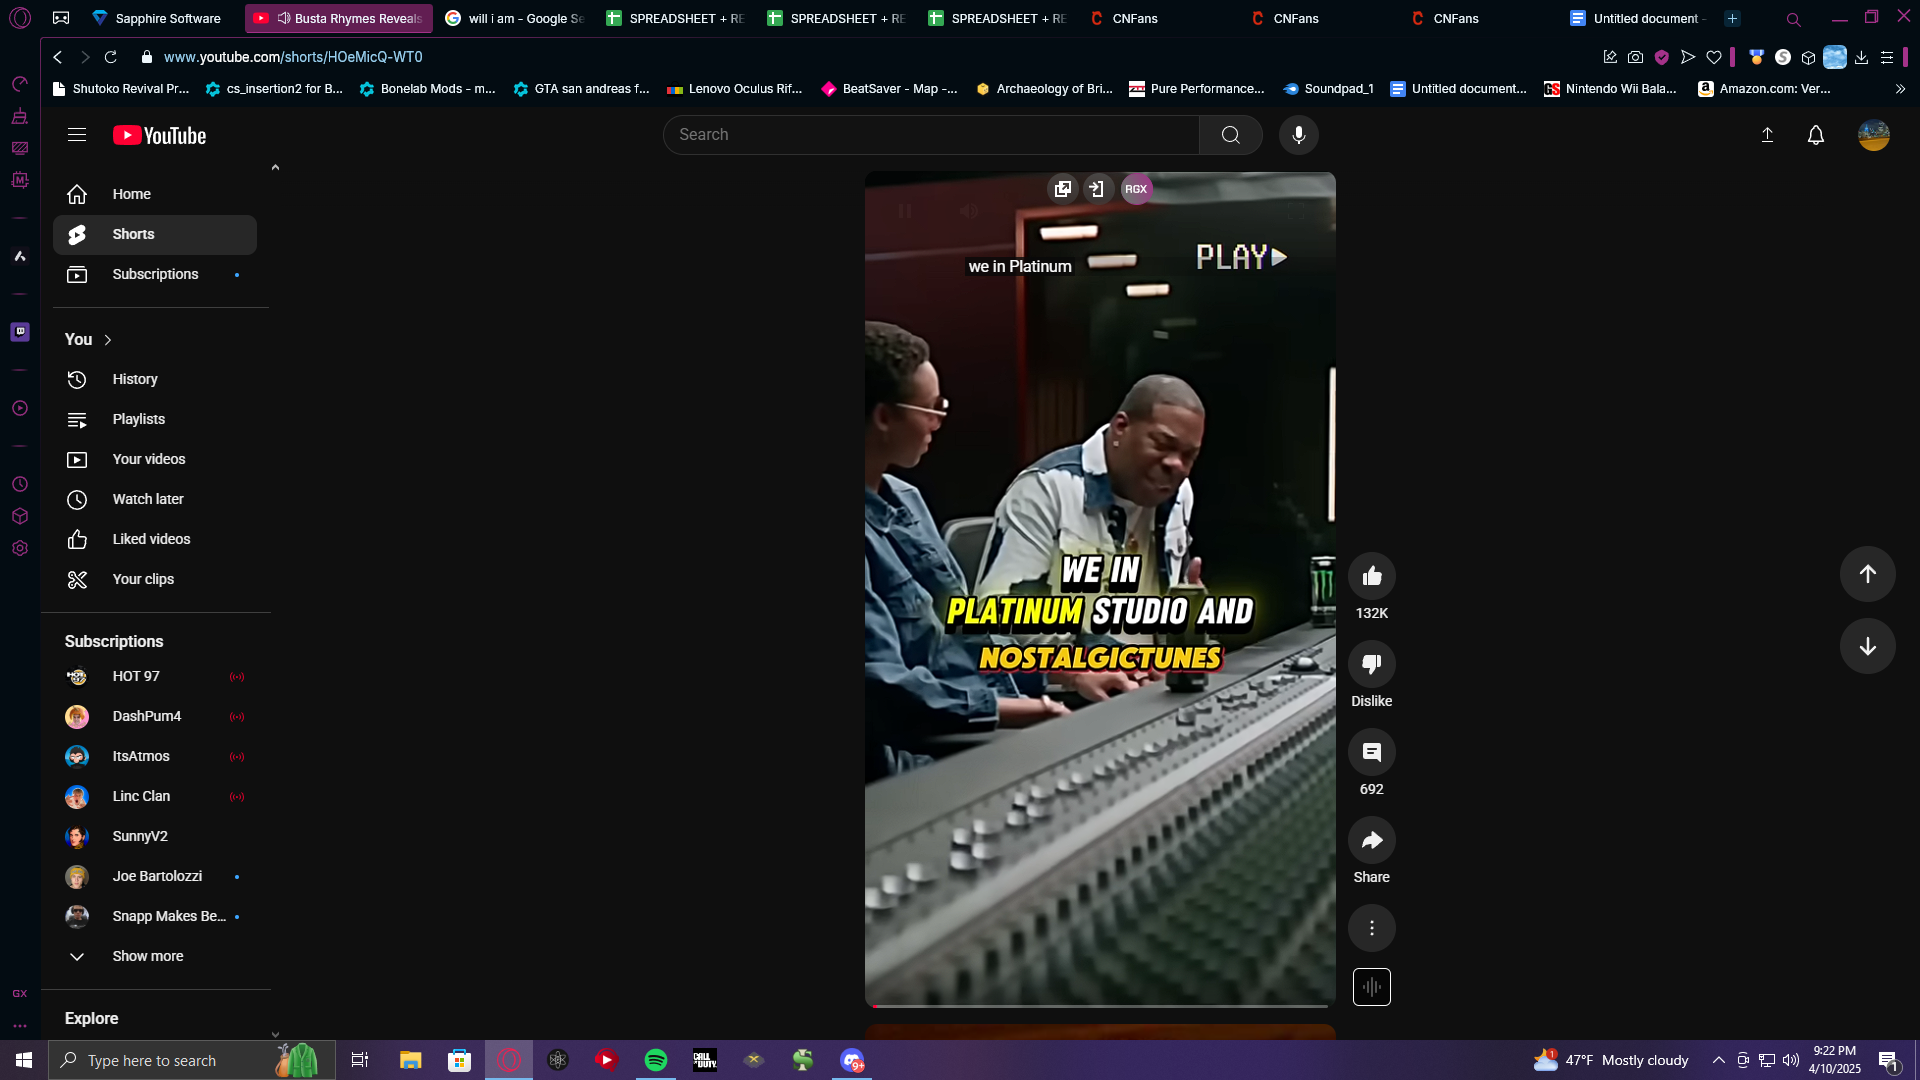Image resolution: width=1920 pixels, height=1080 pixels.
Task: Expand Show more subscriptions
Action: pos(147,956)
